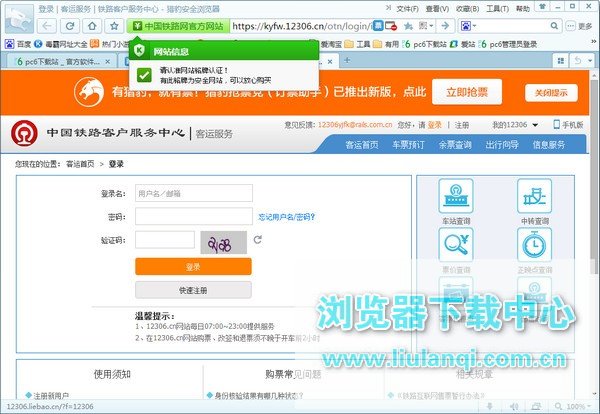
Task: Click the 关闭提示 button
Action: (551, 93)
